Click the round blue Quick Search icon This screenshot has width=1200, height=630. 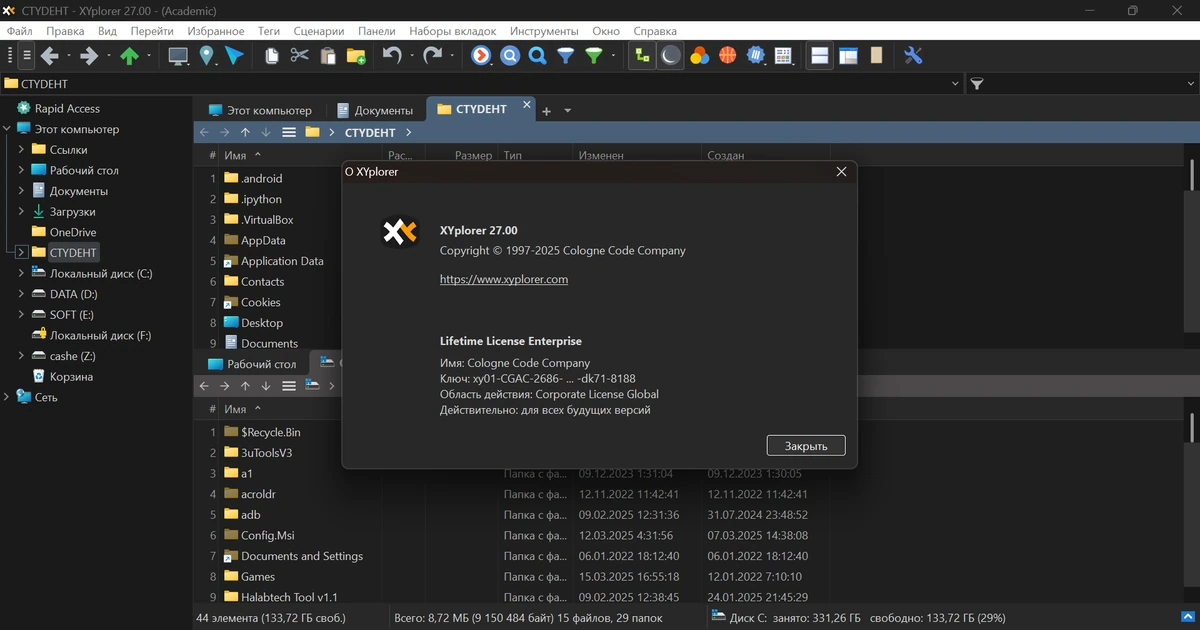tap(510, 56)
